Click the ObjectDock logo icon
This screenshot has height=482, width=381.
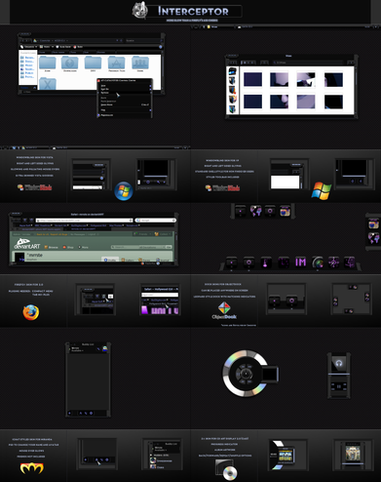(x=224, y=308)
